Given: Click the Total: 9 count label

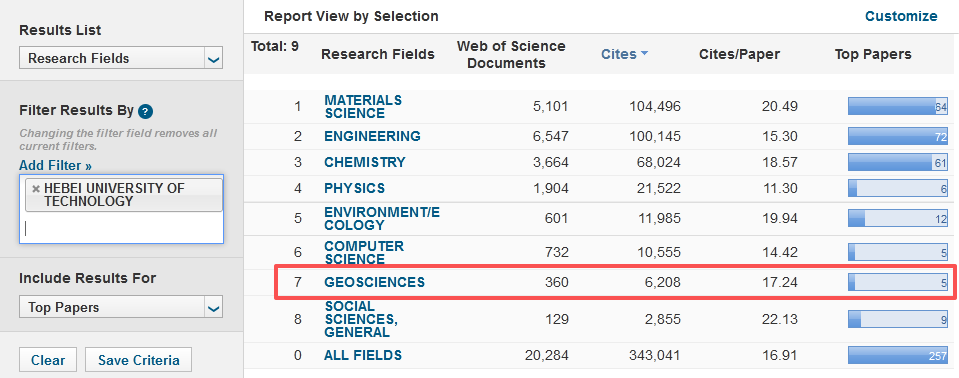Looking at the screenshot, I should 275,46.
